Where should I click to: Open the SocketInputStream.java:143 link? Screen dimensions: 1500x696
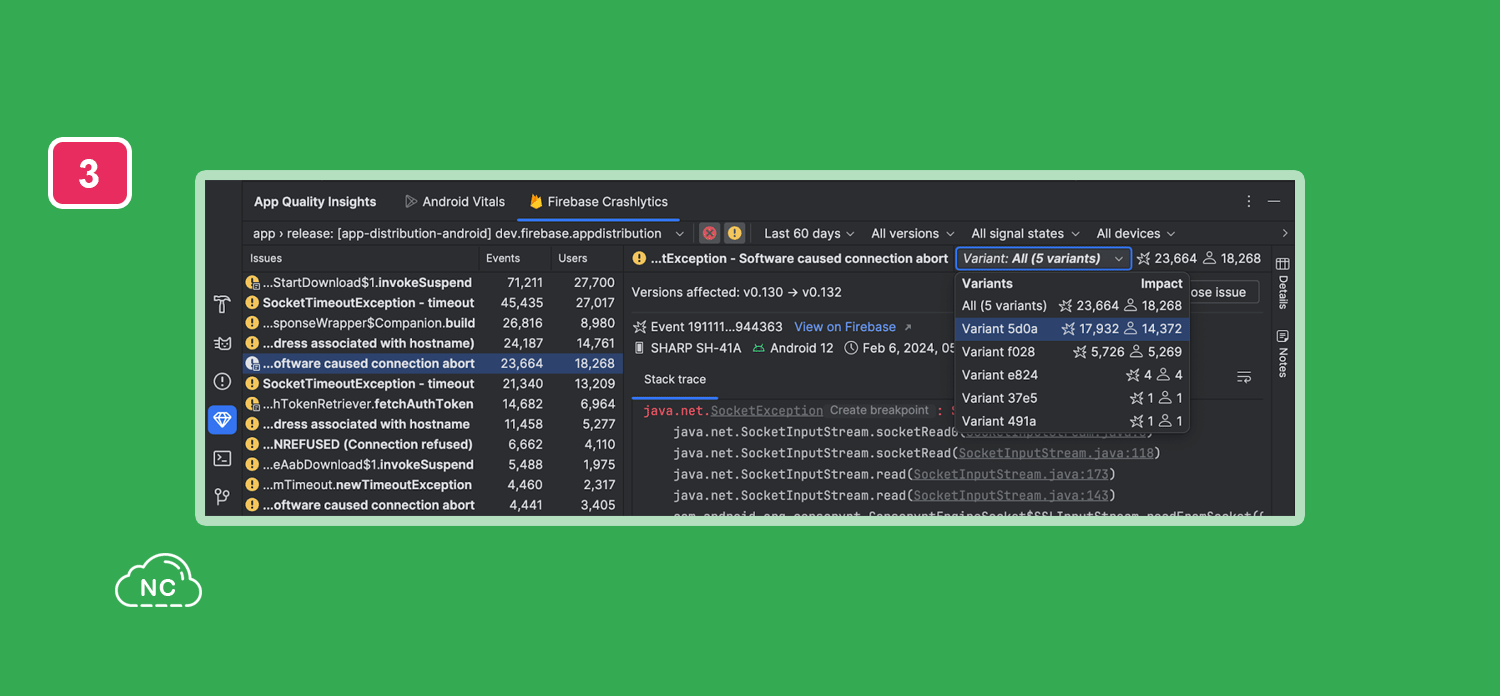pyautogui.click(x=1011, y=495)
